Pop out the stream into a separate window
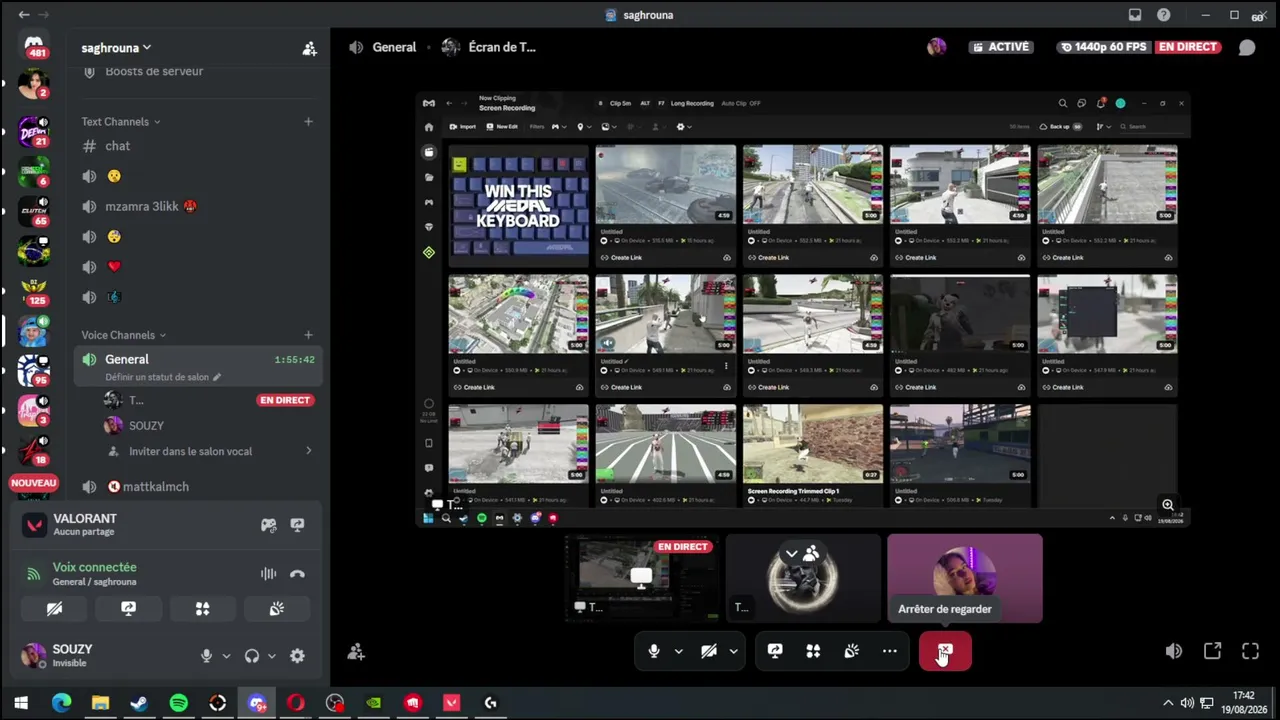 pos(1212,651)
